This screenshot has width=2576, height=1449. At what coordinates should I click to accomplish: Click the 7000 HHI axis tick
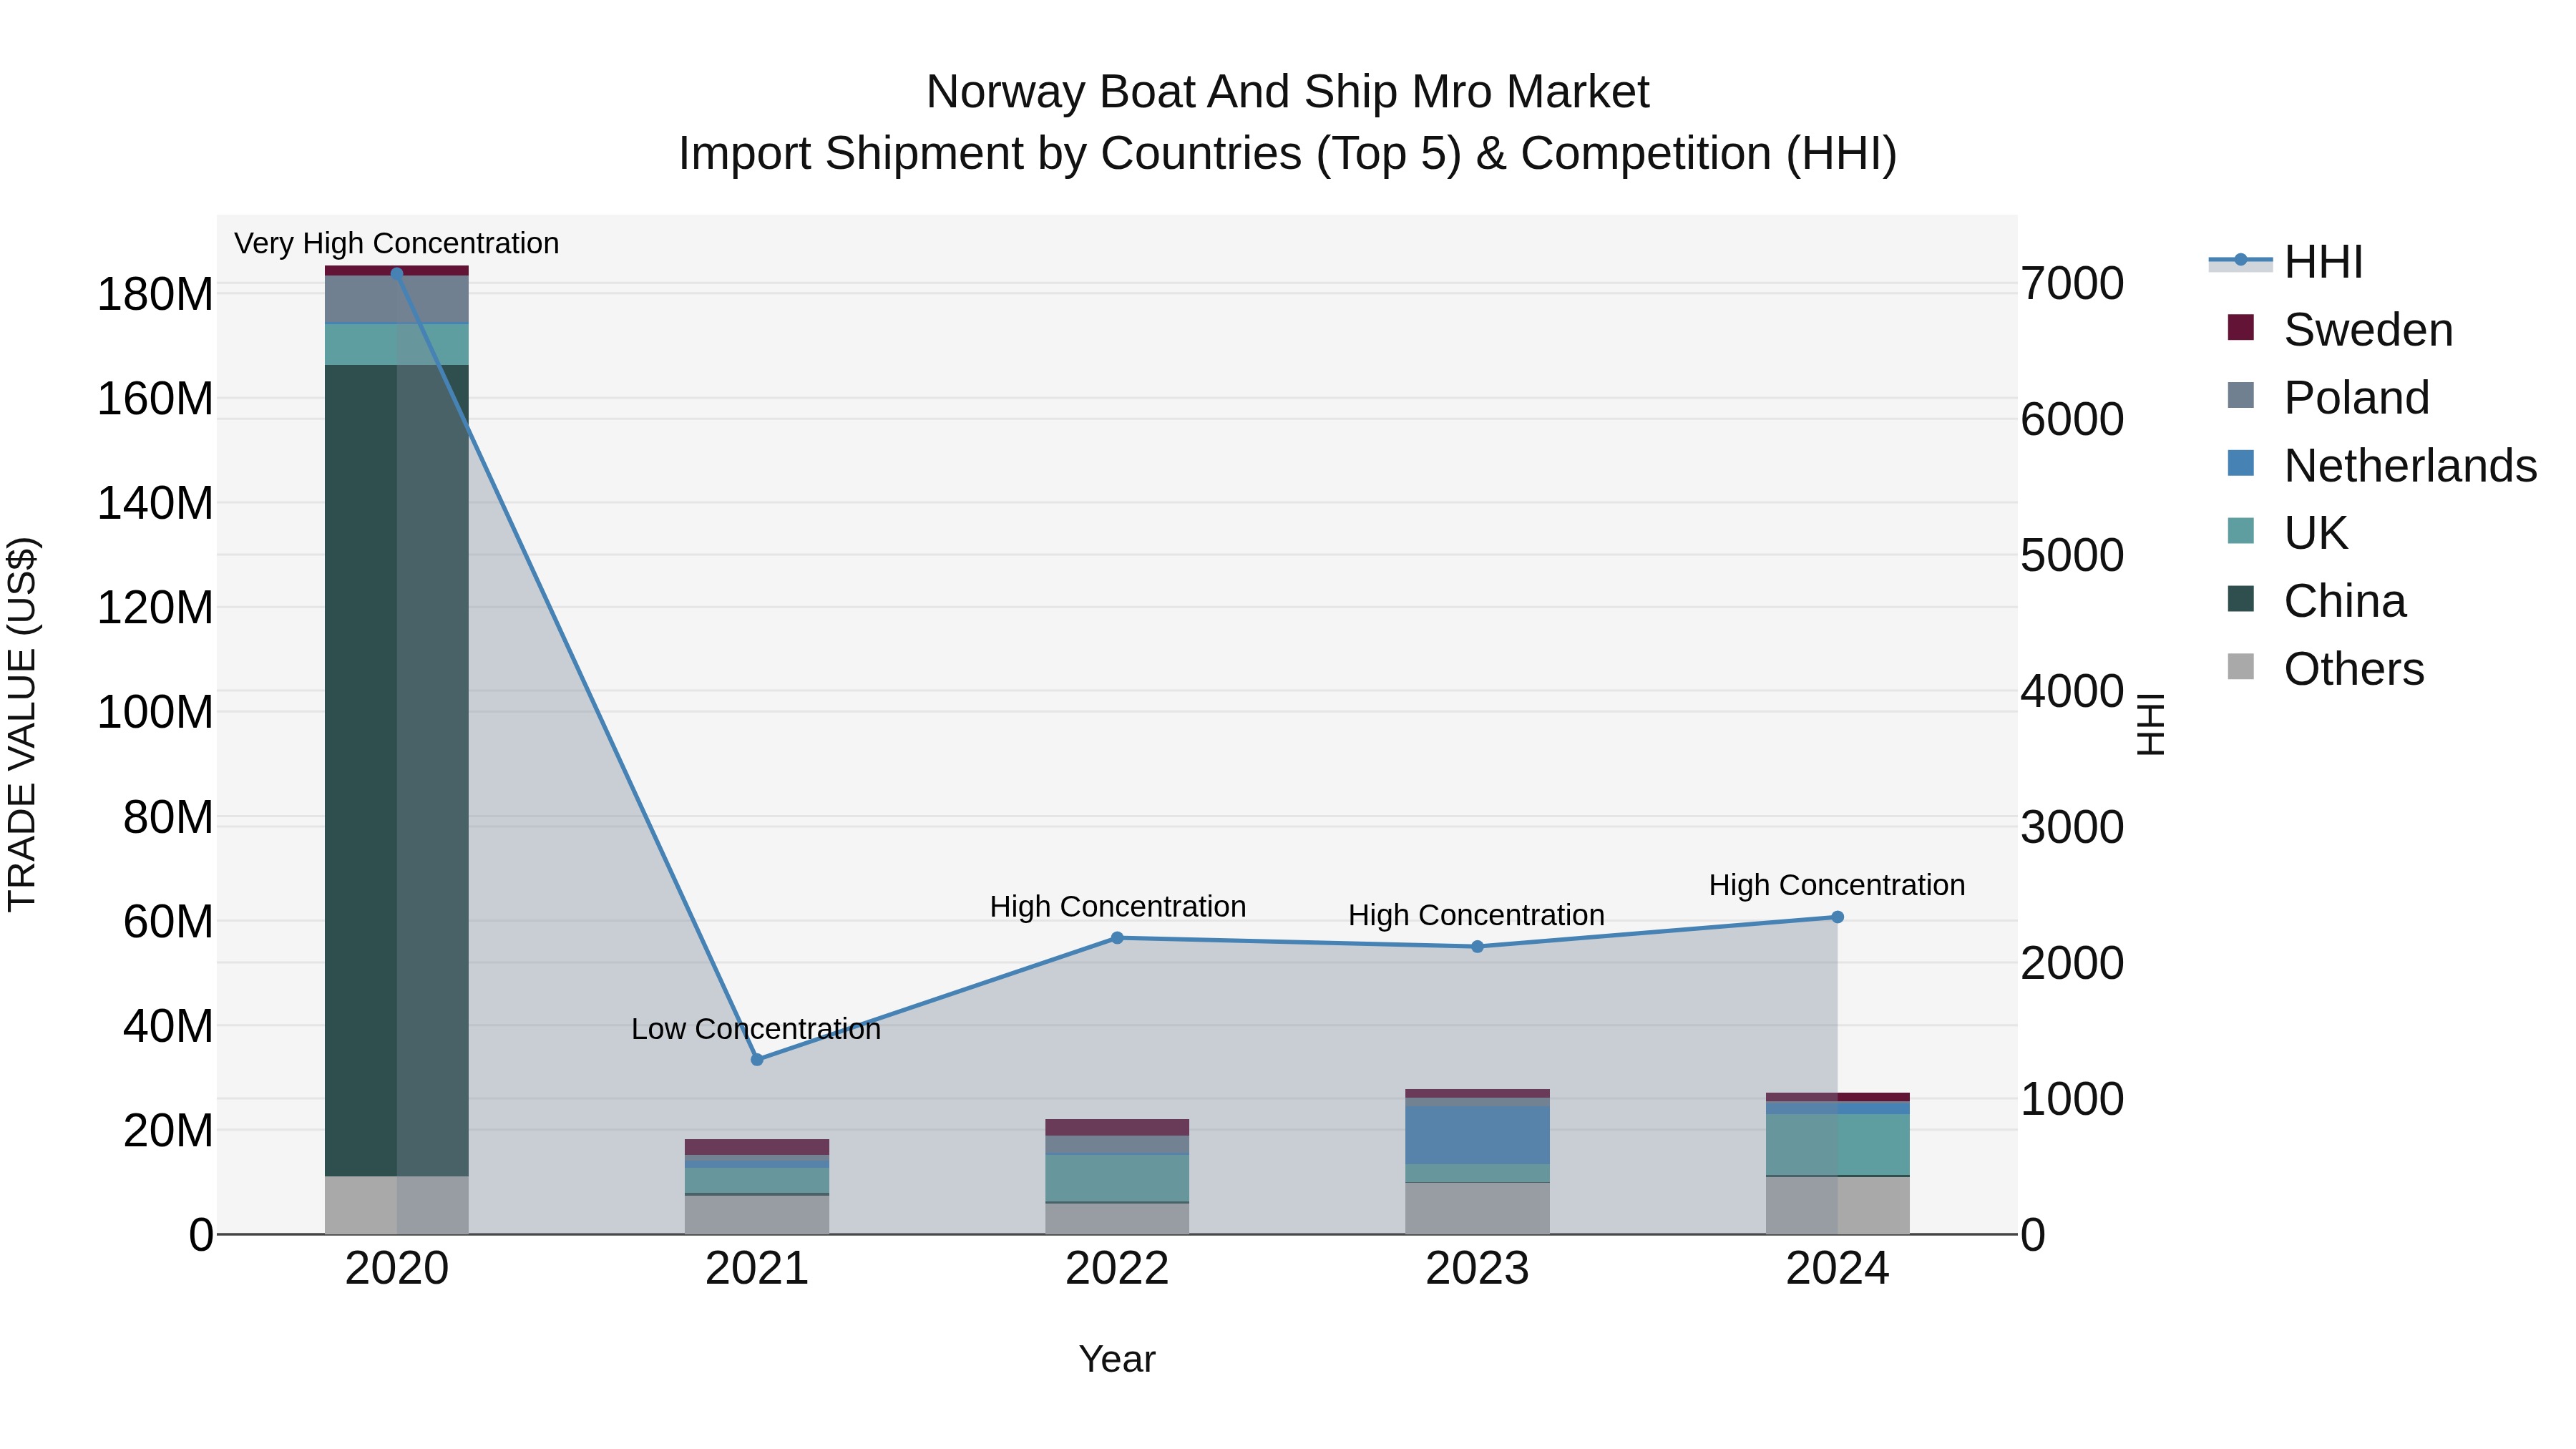tap(2072, 284)
